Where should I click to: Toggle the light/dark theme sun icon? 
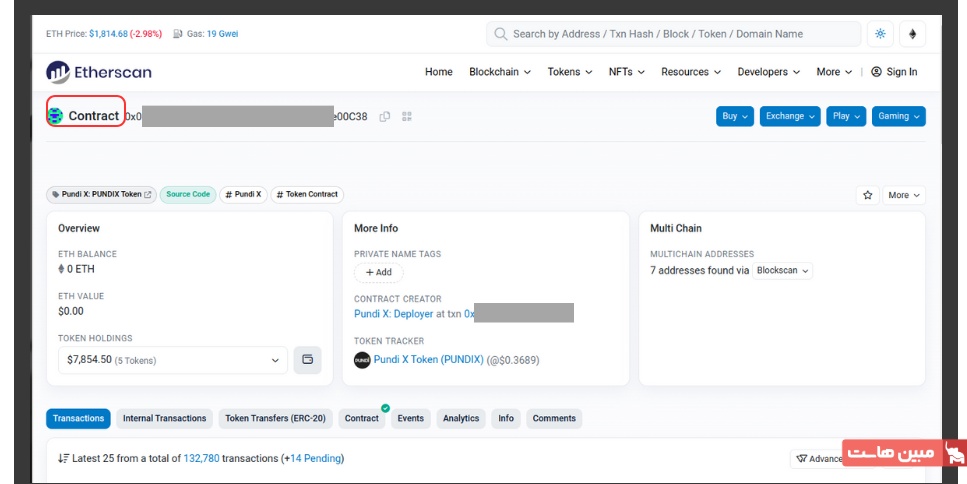click(880, 34)
